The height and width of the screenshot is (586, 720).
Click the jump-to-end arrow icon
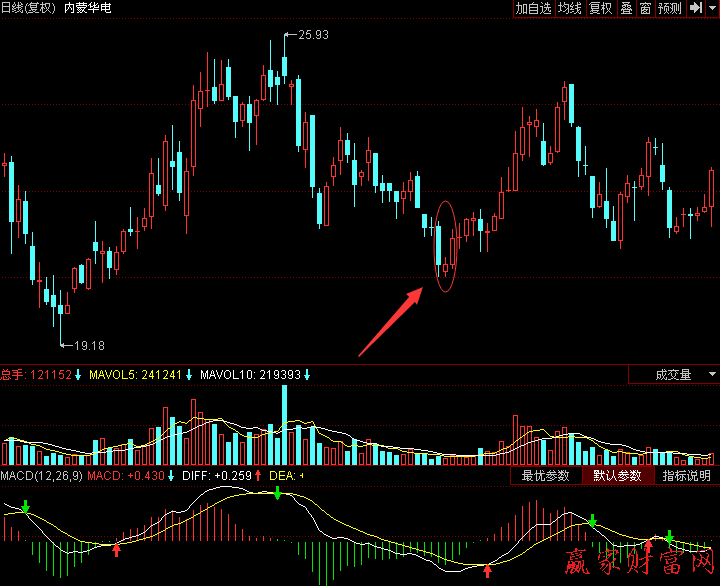(x=695, y=8)
